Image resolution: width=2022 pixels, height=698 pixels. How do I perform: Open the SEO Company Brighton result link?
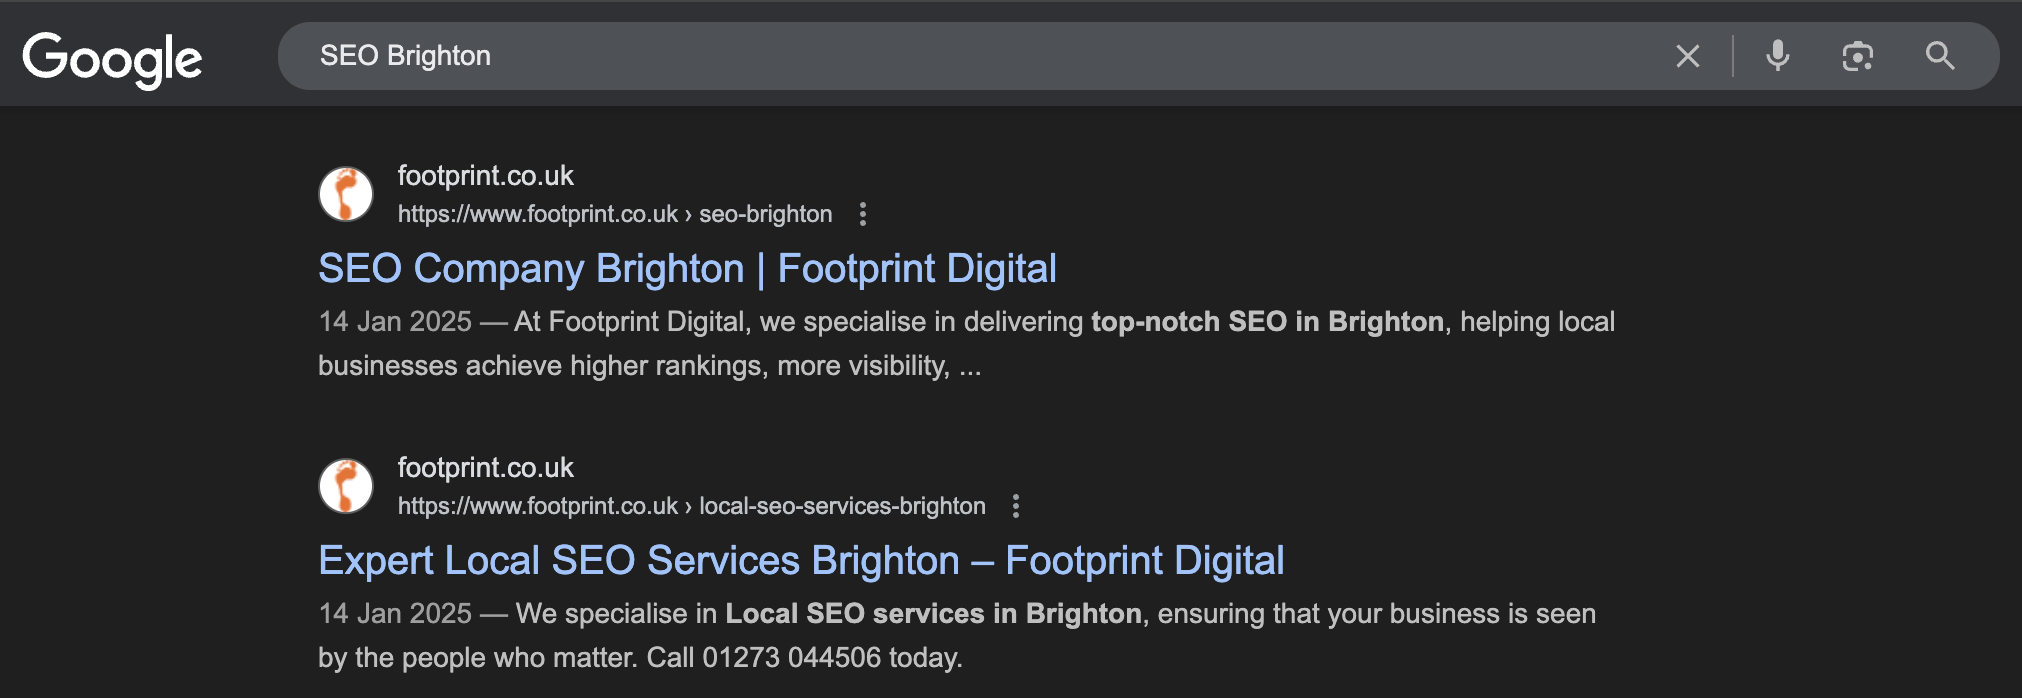click(687, 268)
